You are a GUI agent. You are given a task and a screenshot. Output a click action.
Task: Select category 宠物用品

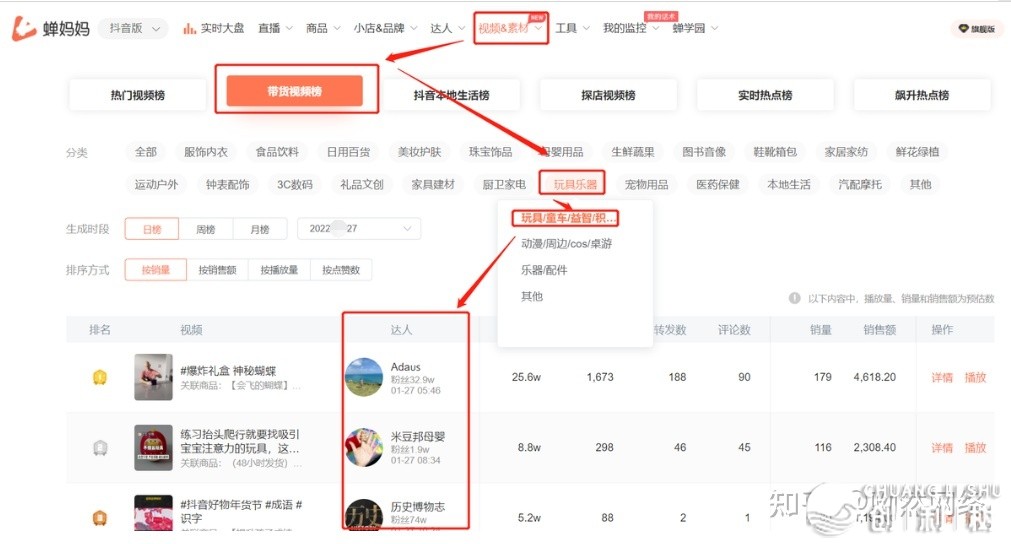click(647, 184)
